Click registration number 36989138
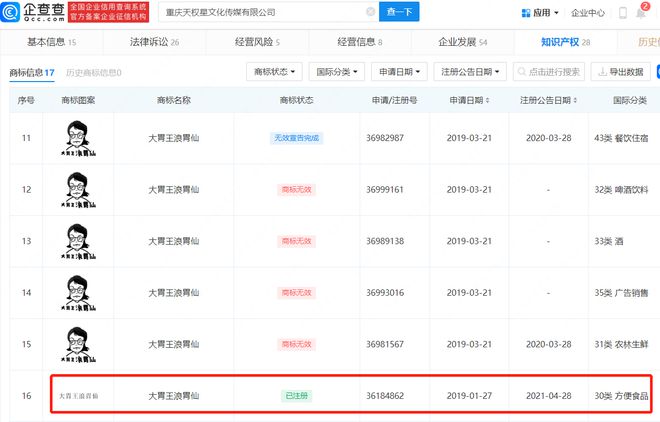 [385, 241]
